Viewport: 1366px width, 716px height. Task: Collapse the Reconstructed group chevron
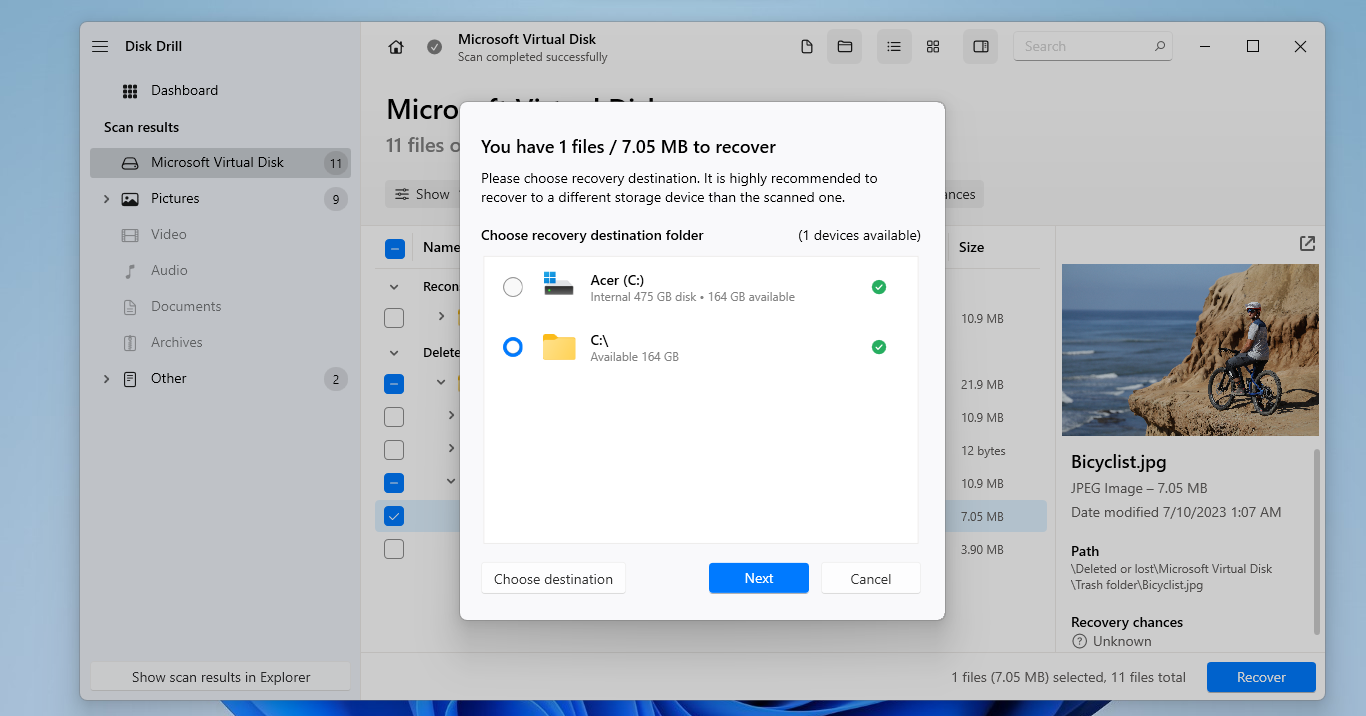[394, 286]
